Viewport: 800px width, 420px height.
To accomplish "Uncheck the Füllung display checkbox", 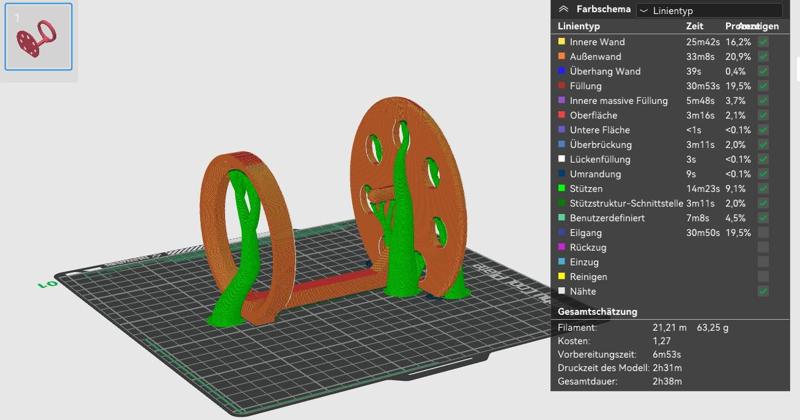I will [763, 86].
